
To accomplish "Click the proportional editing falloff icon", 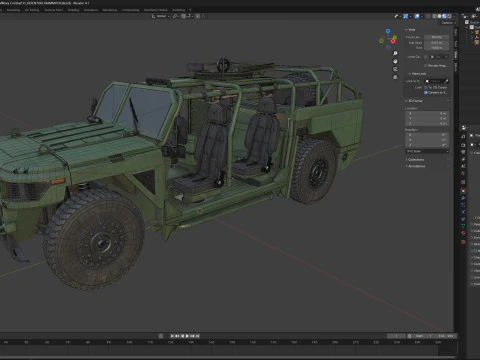I will (203, 16).
